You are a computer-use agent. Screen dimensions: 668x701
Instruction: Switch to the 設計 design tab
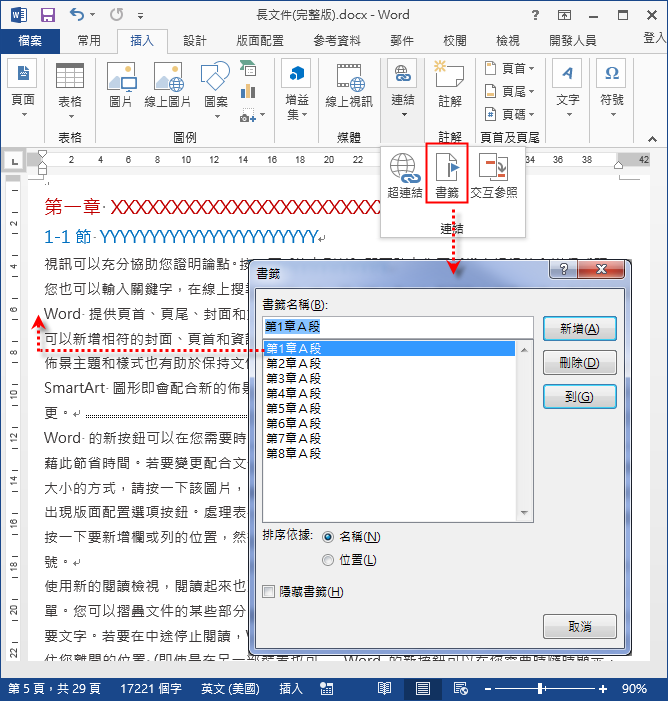[x=195, y=41]
